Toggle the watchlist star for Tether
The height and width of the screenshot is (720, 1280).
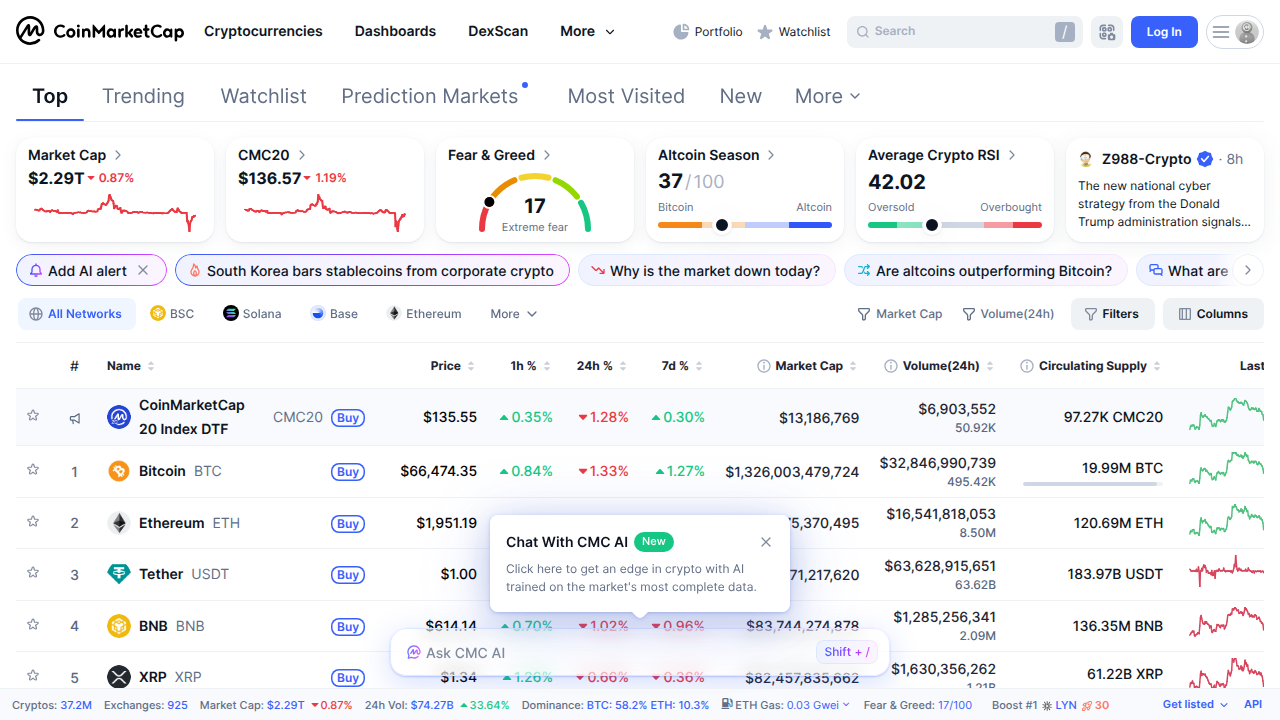click(32, 574)
